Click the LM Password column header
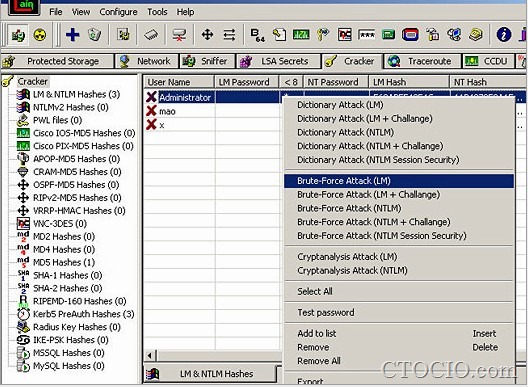 [247, 82]
